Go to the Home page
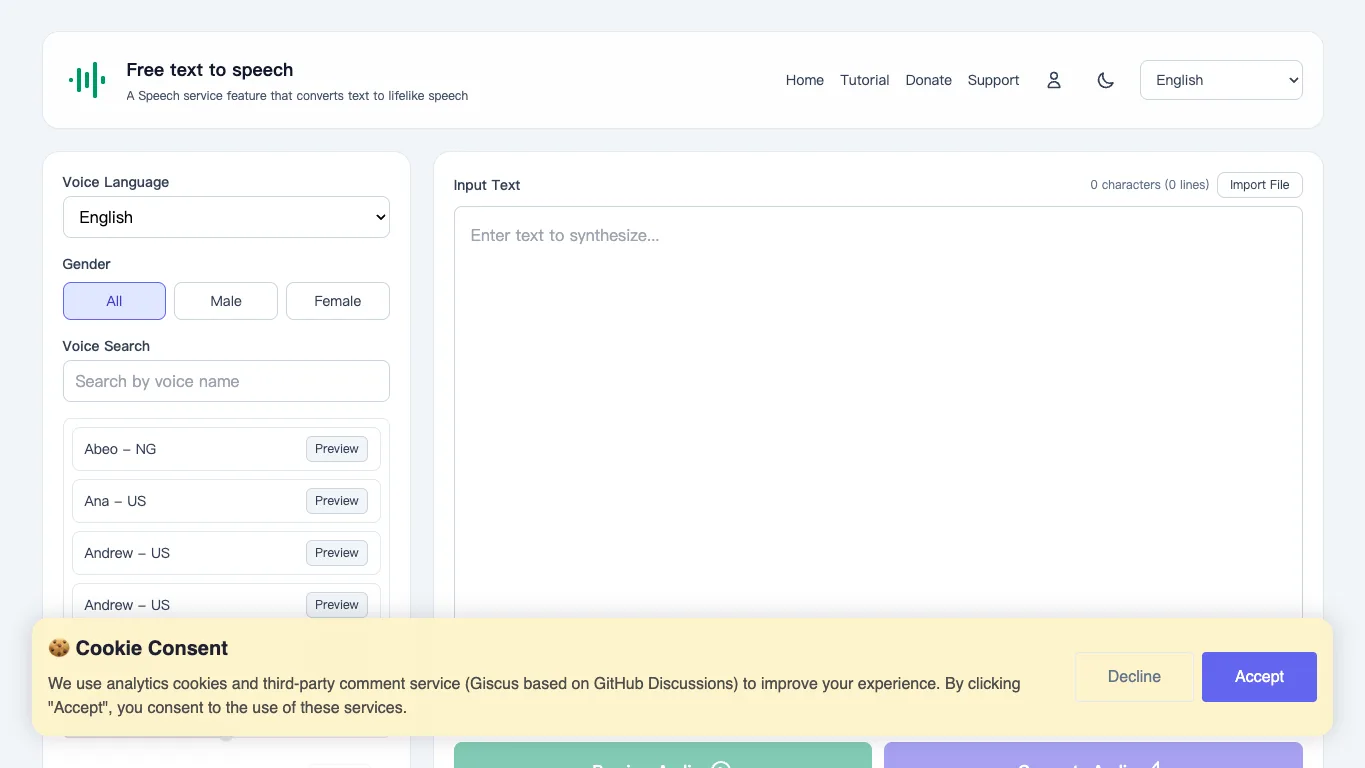The height and width of the screenshot is (768, 1365). pyautogui.click(x=805, y=80)
